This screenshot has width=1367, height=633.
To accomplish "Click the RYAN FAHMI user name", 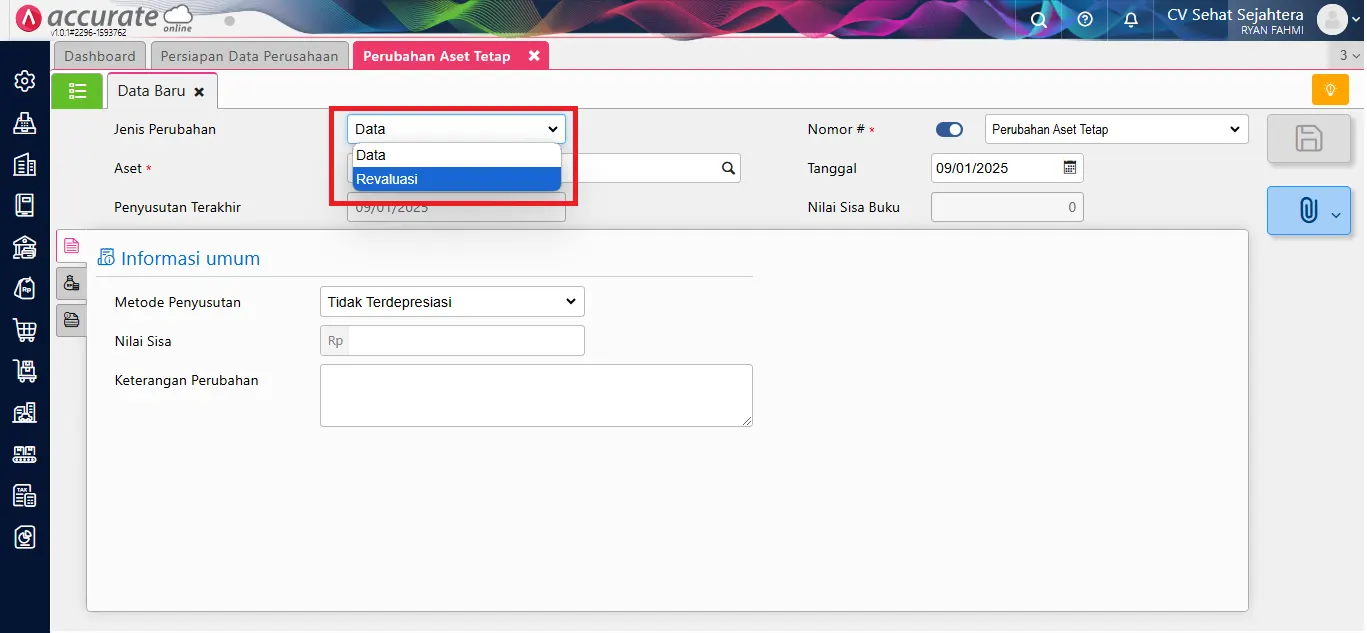I will tap(1272, 30).
